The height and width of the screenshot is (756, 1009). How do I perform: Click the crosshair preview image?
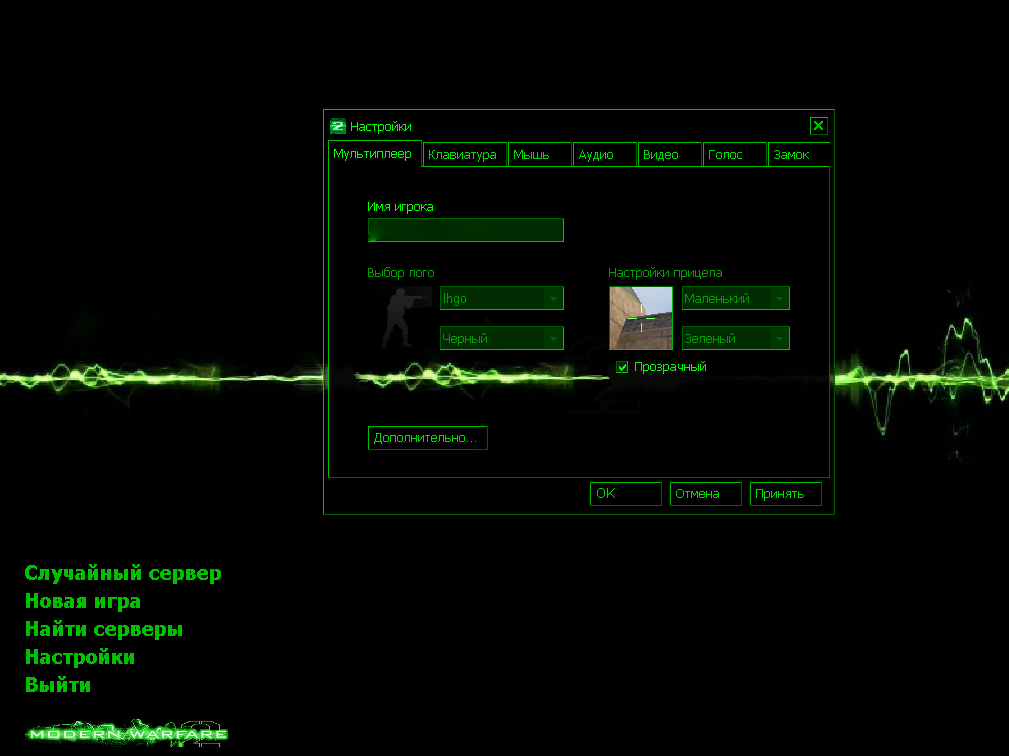[641, 318]
